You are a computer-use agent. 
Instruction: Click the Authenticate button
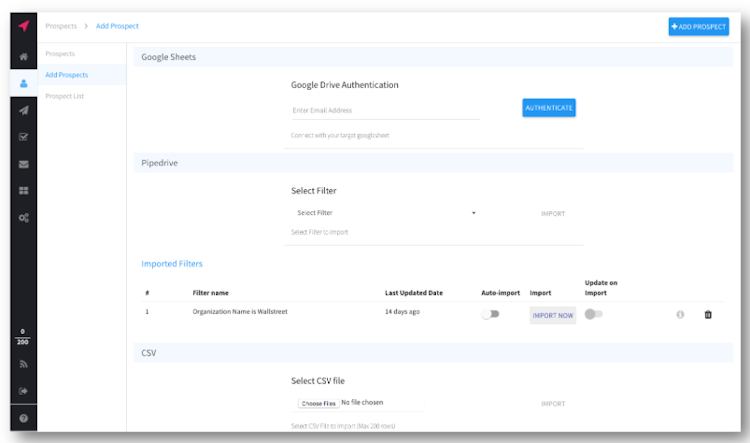pos(549,108)
